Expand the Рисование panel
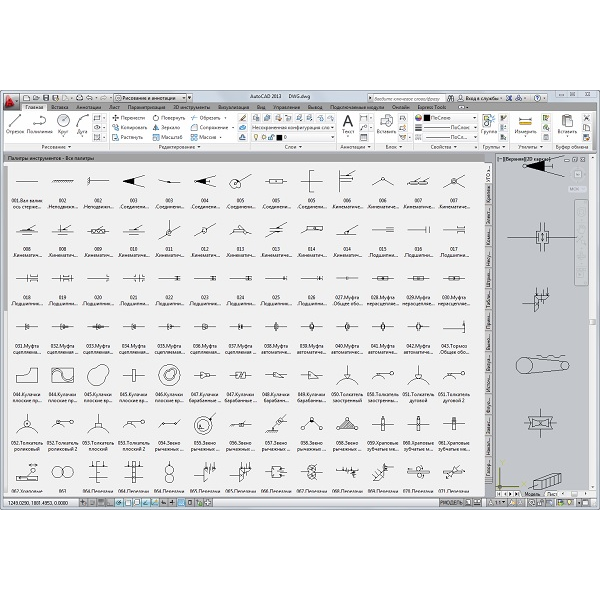Viewport: 600px width, 600px height. click(x=56, y=147)
